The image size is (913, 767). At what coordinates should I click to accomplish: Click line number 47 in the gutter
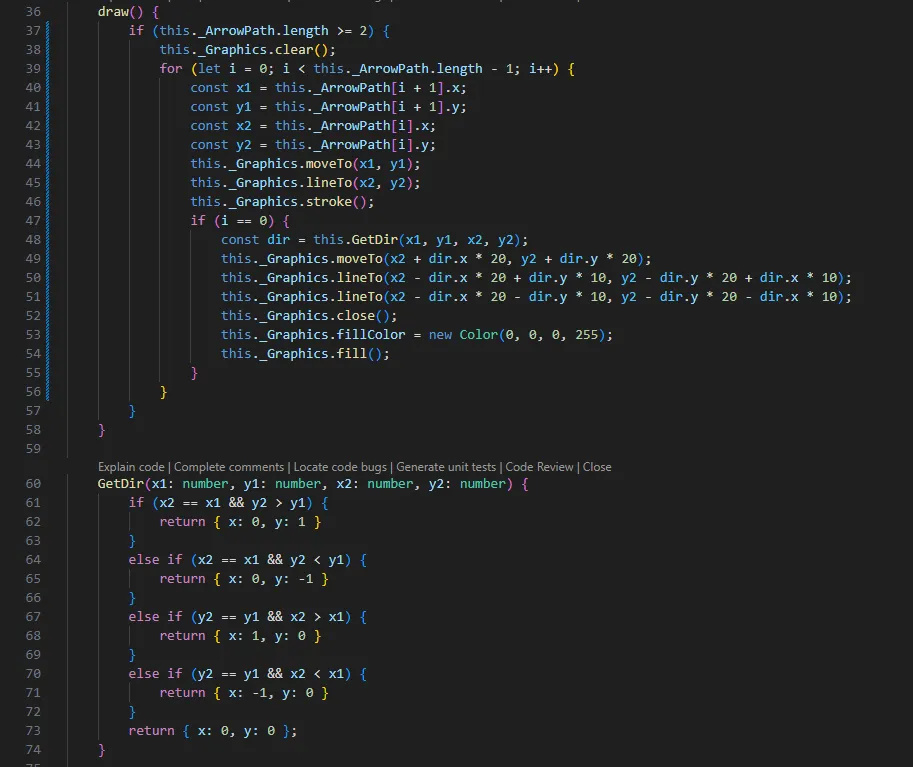point(33,221)
